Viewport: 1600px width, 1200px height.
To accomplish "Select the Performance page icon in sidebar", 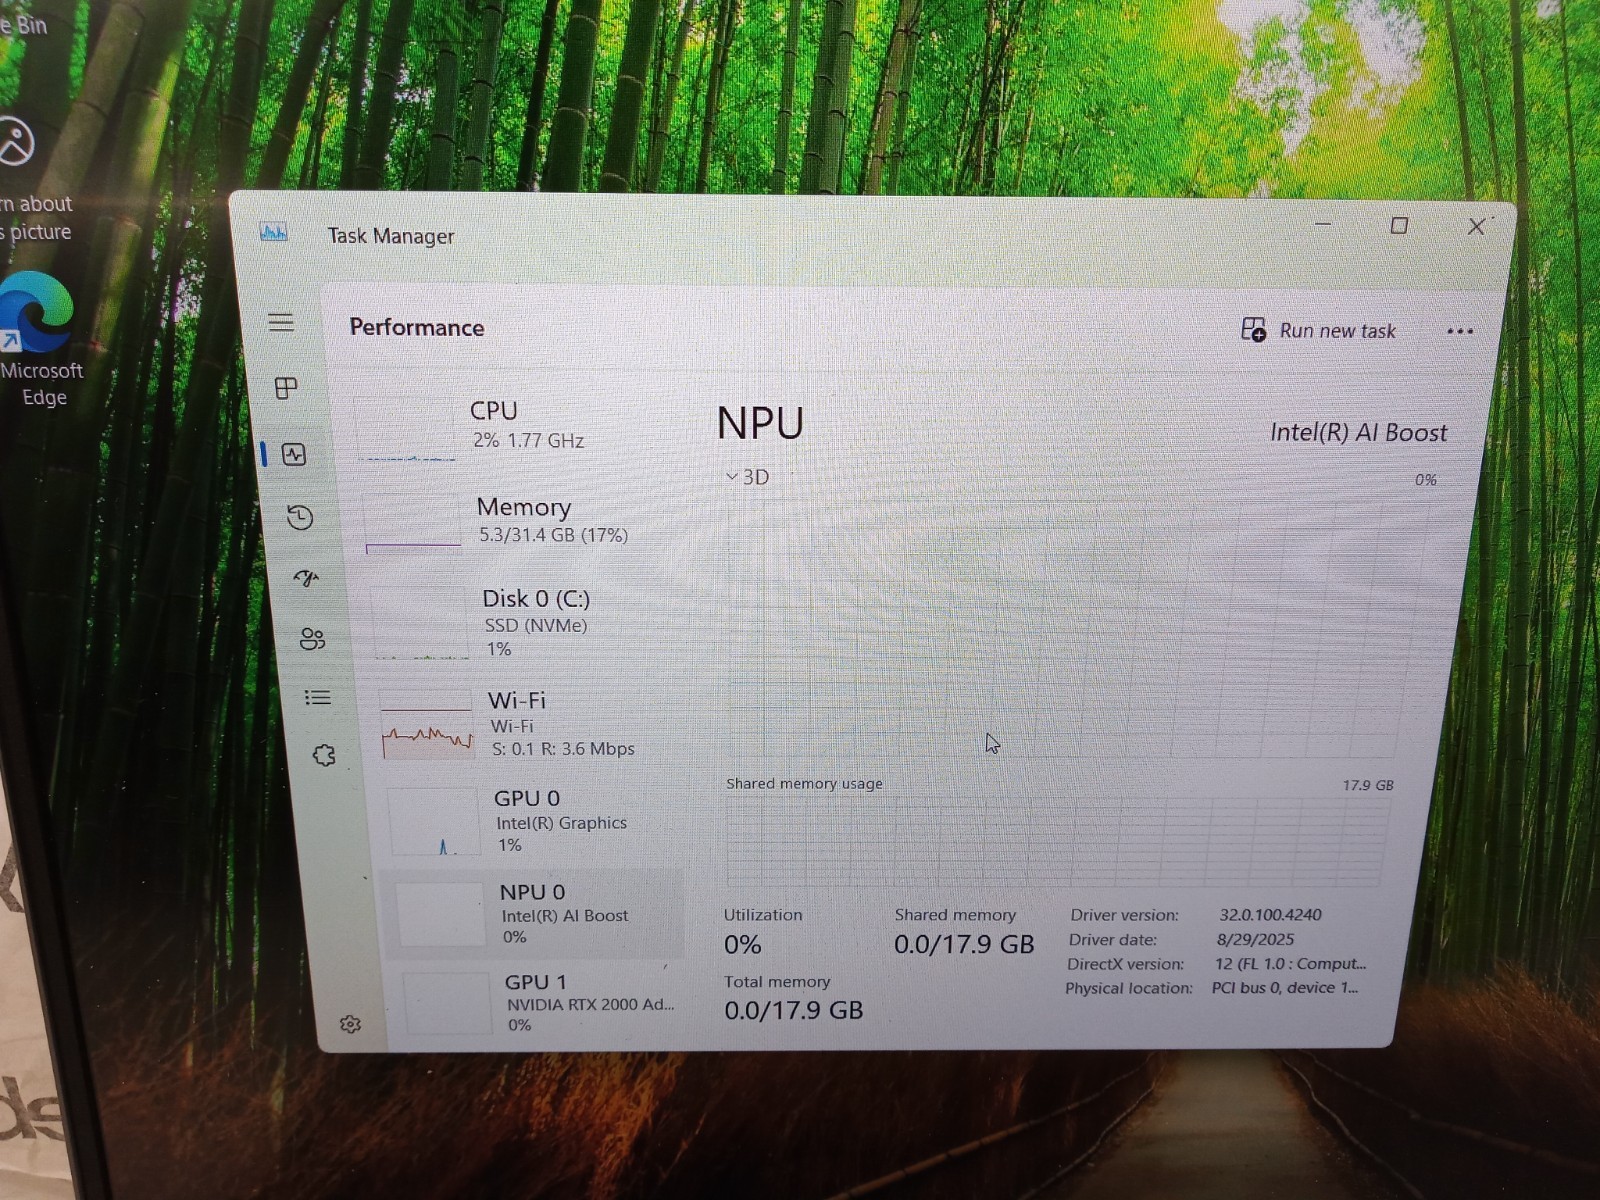I will point(294,454).
